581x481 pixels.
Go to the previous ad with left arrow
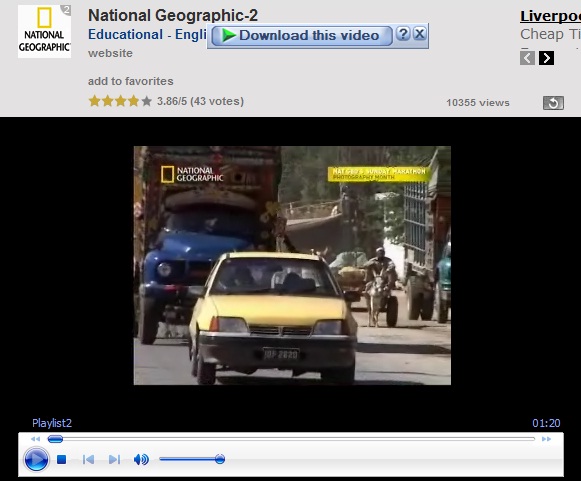[527, 58]
